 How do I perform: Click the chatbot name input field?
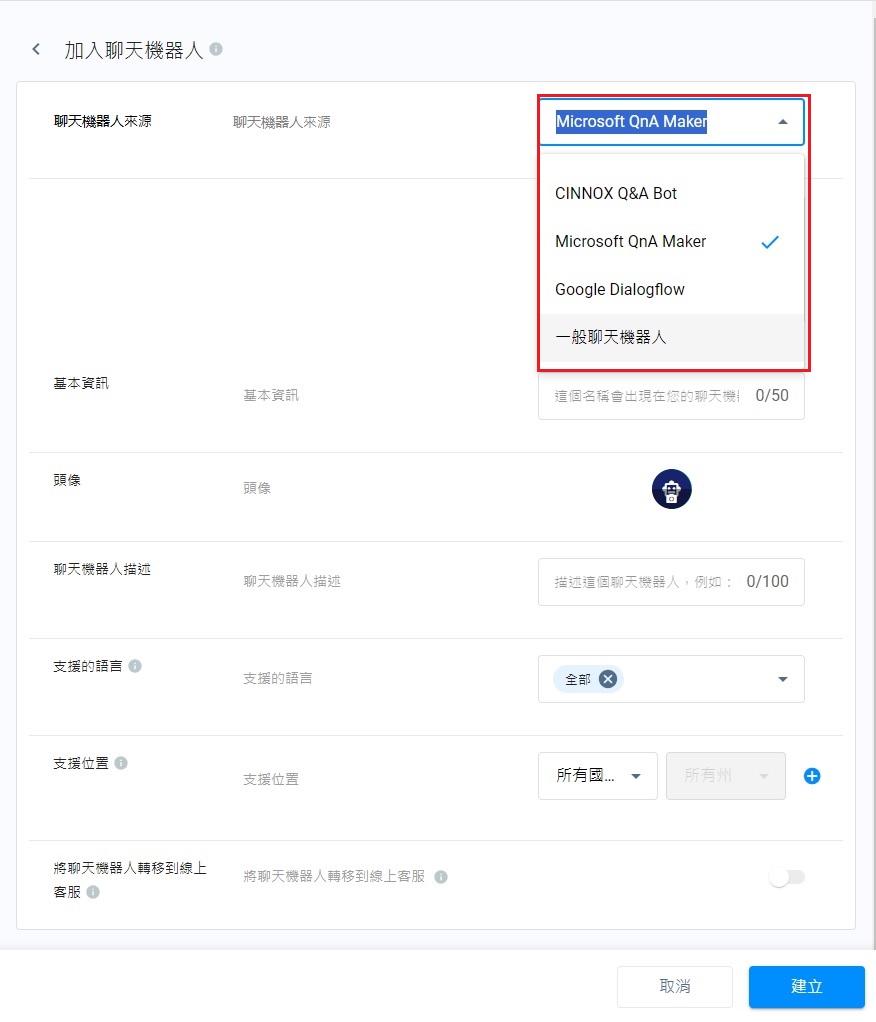[x=671, y=396]
